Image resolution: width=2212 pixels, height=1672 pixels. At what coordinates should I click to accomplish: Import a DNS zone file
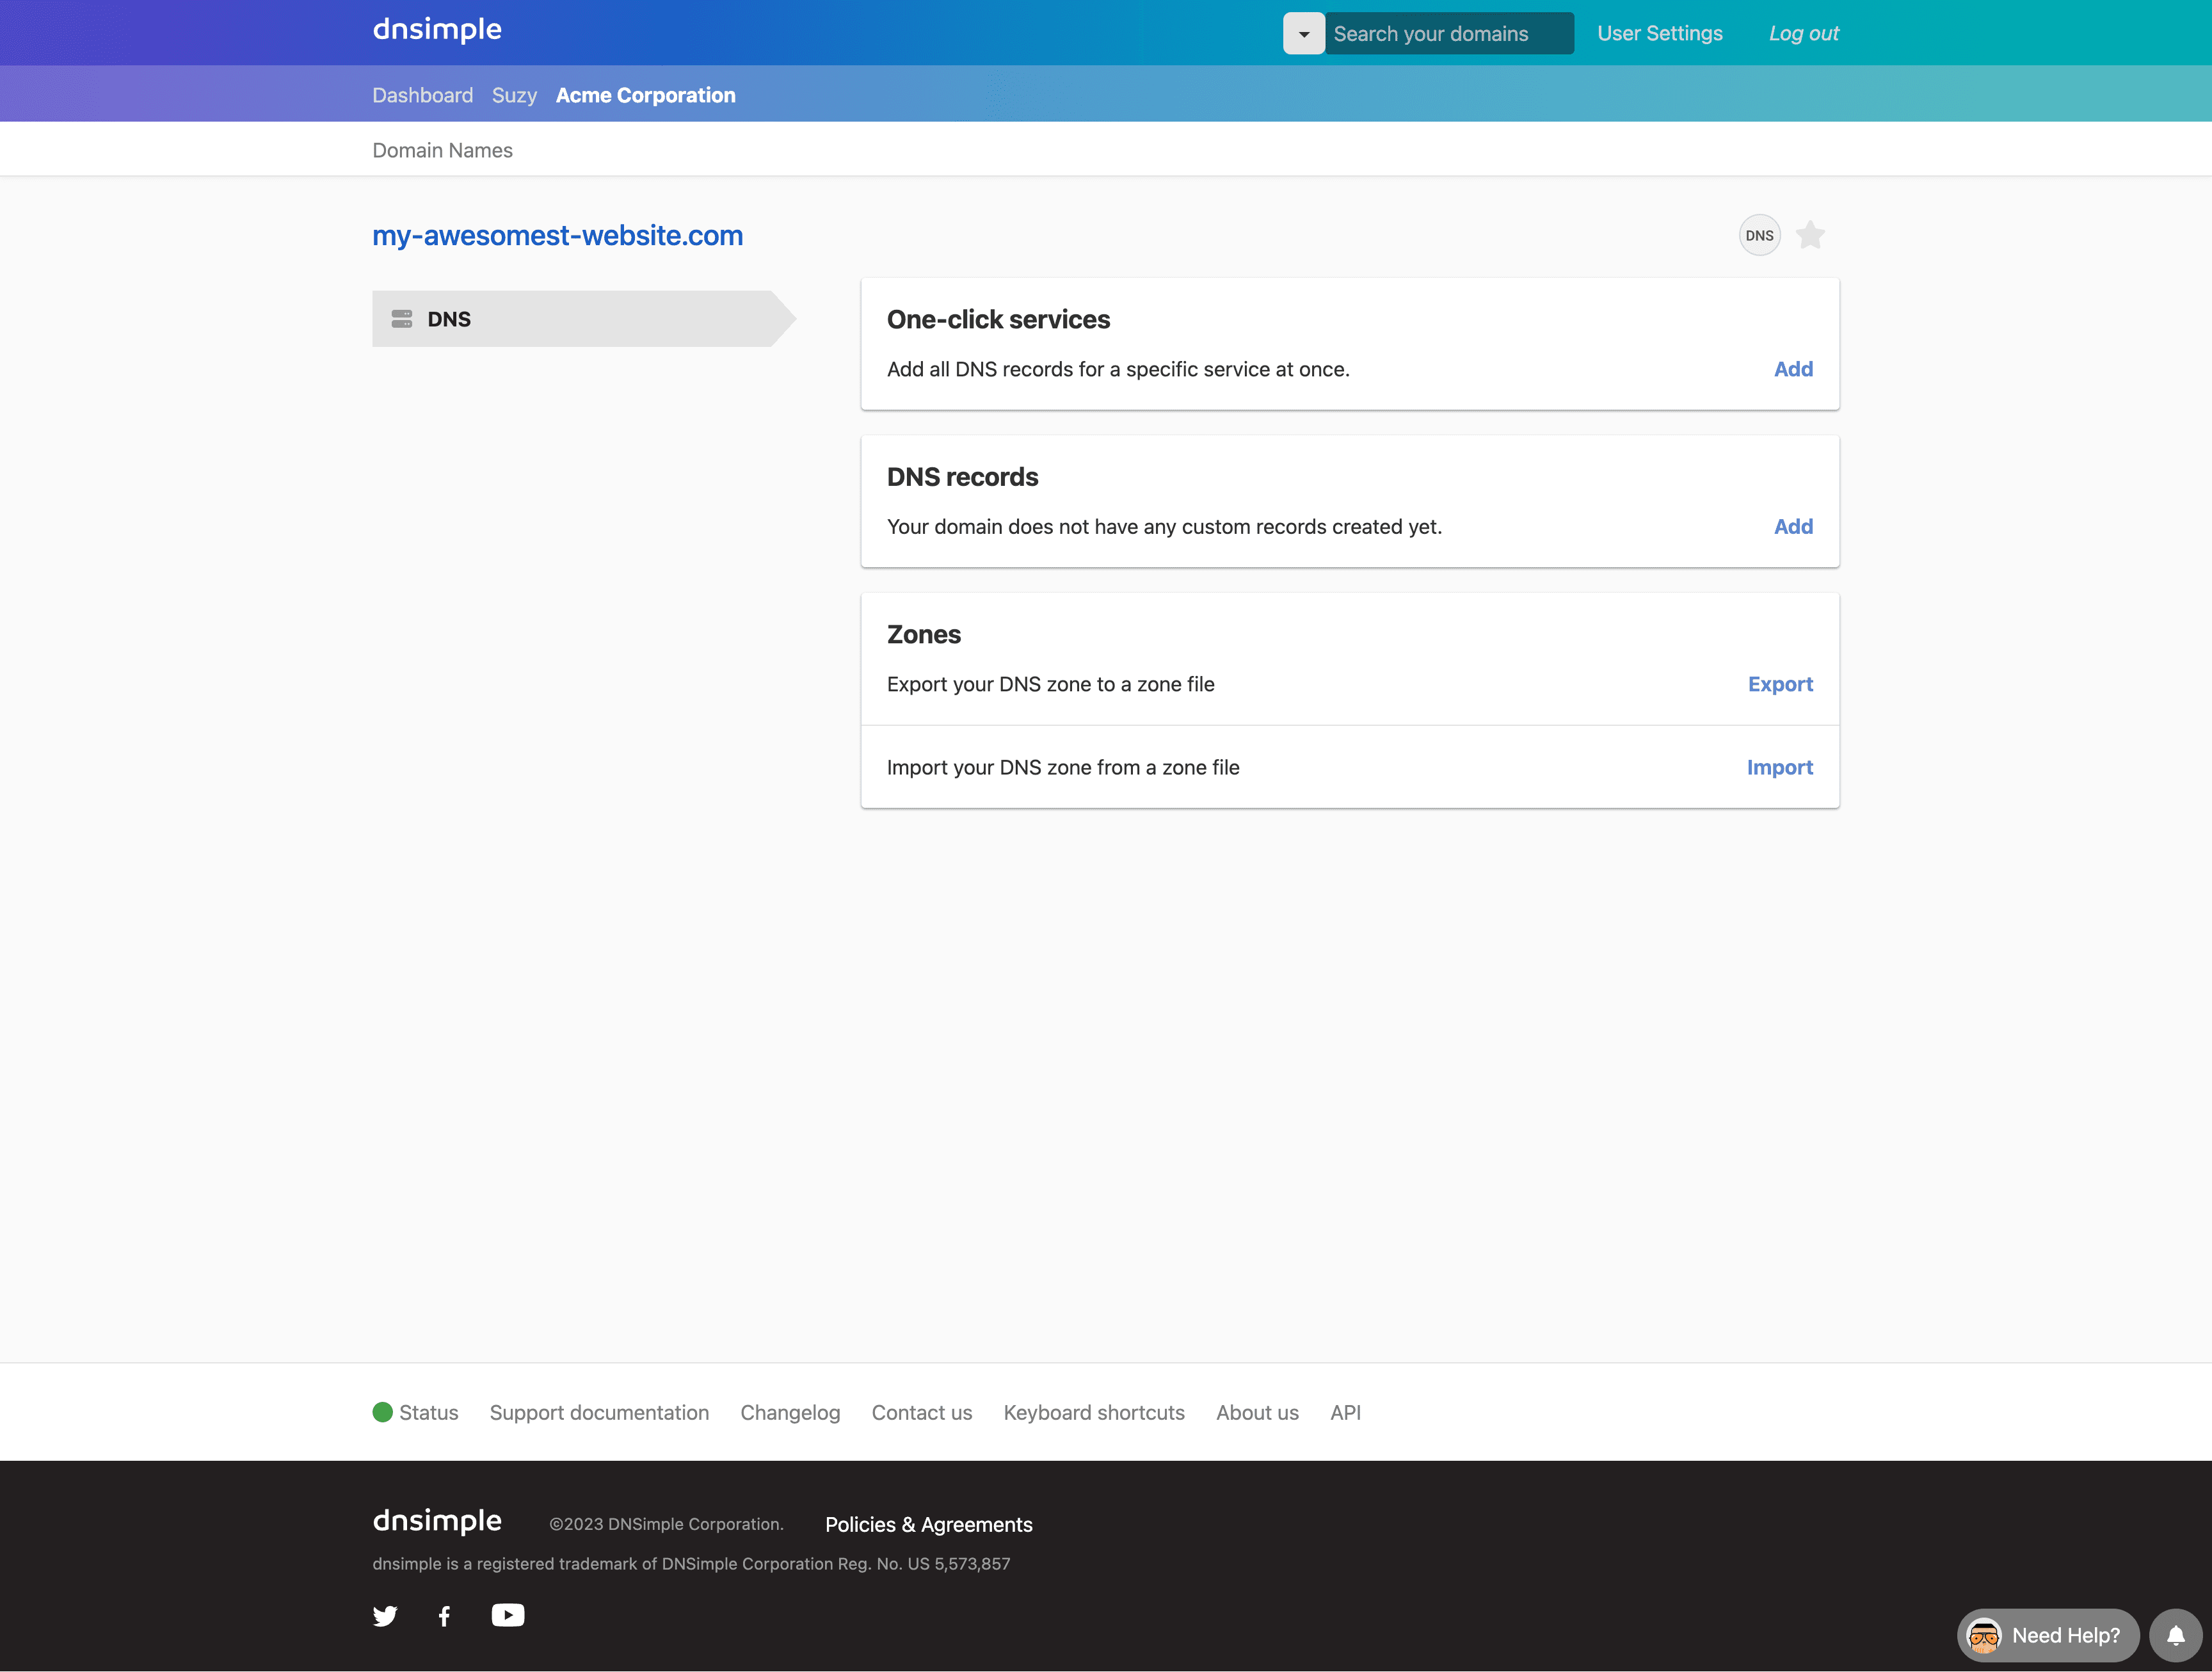(1779, 767)
